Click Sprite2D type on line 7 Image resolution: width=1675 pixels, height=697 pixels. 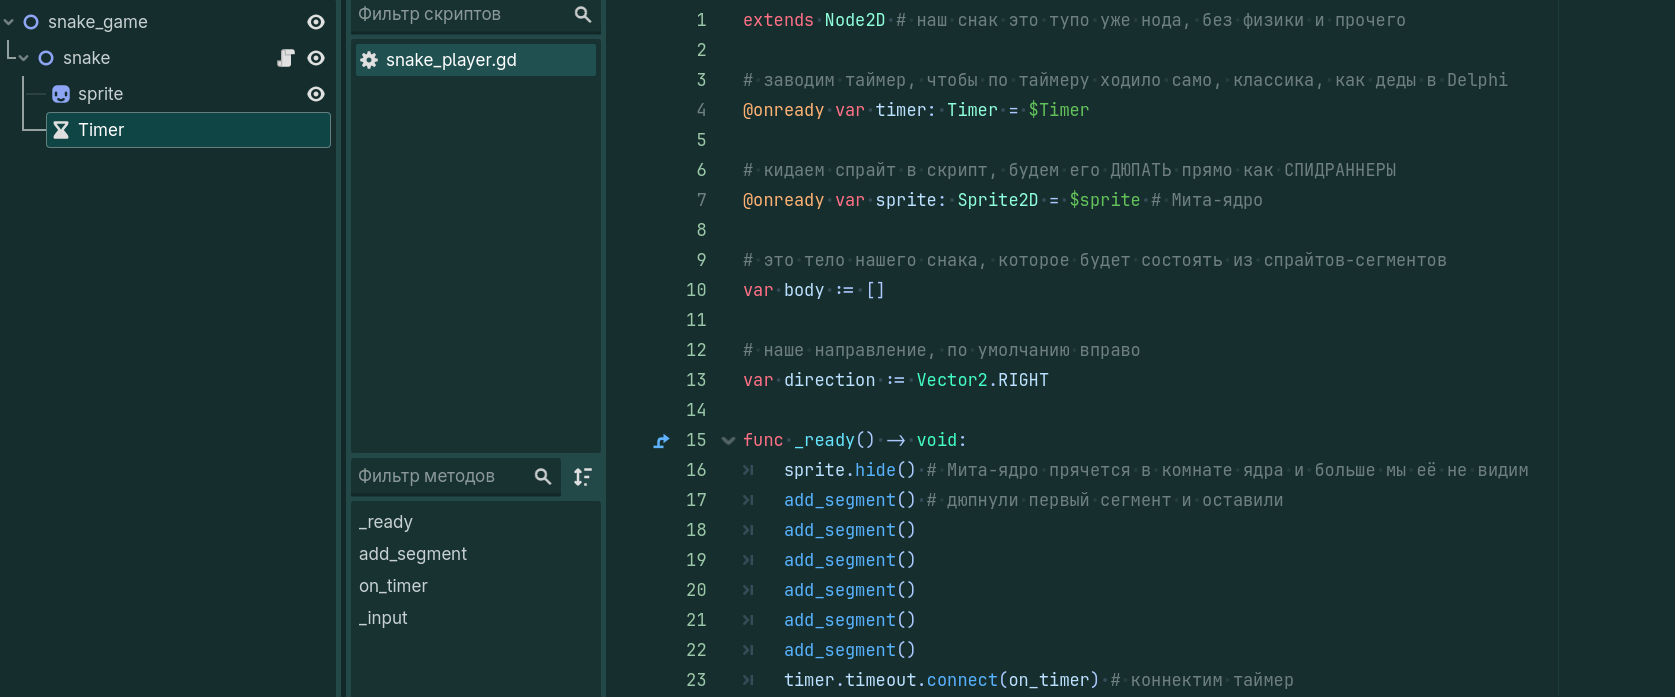[x=998, y=200]
